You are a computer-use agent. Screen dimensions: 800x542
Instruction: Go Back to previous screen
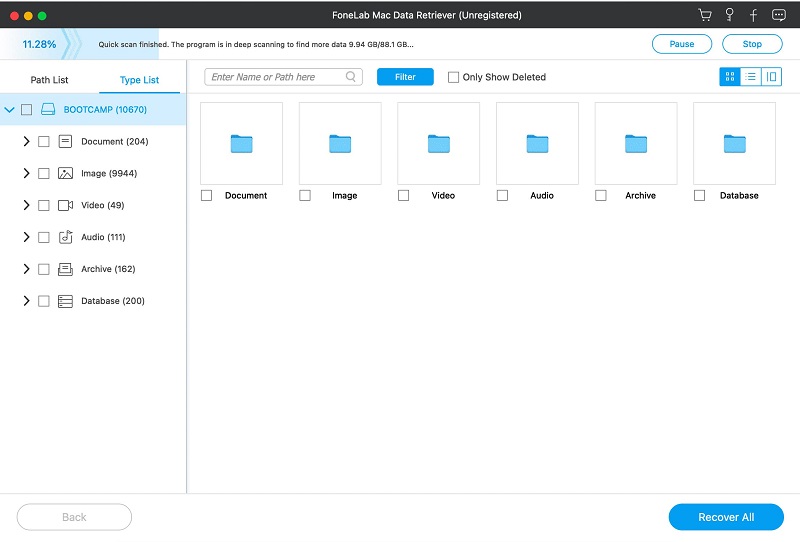click(x=74, y=517)
